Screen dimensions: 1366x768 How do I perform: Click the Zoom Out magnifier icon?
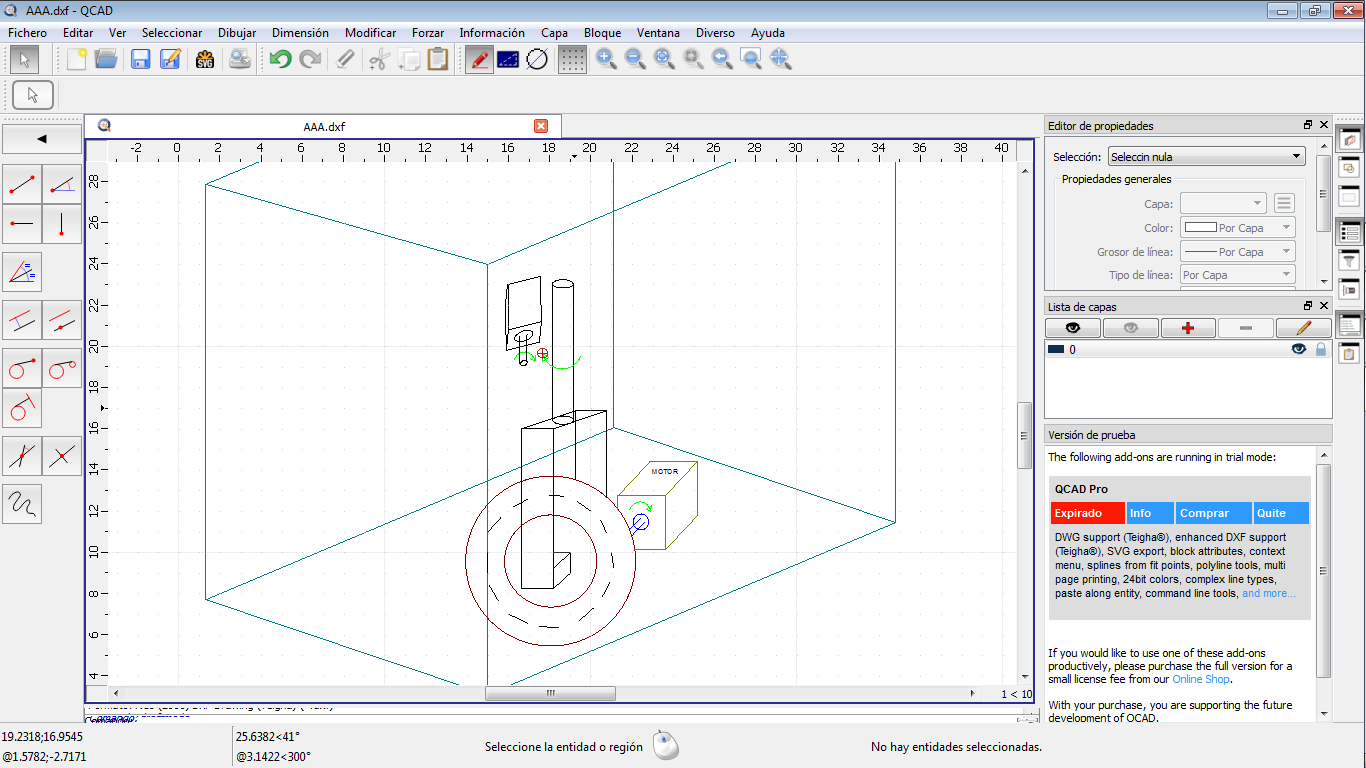tap(635, 59)
